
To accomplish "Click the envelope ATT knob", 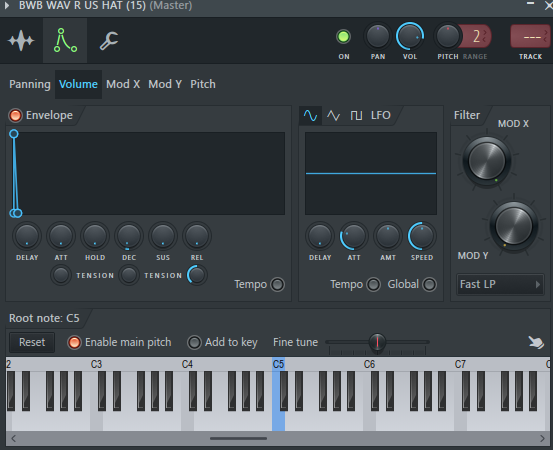I will [61, 236].
